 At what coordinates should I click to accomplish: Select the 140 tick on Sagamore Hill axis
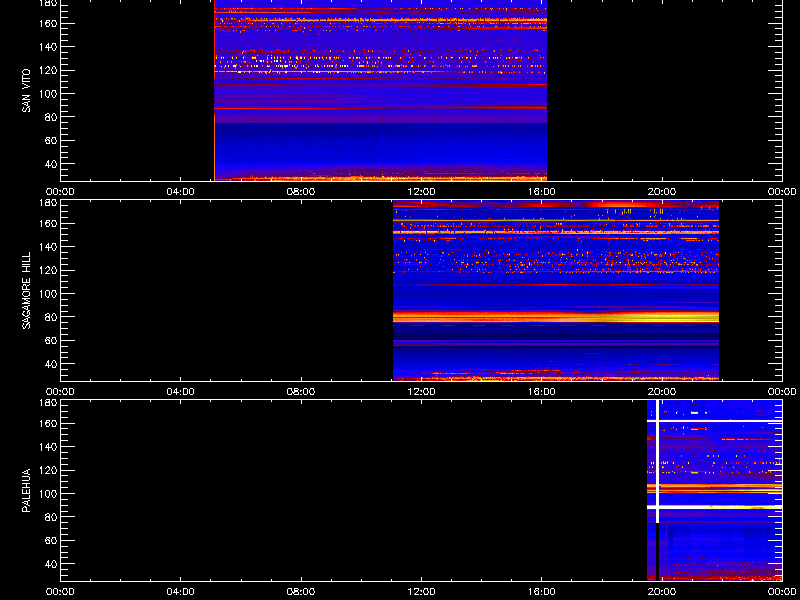(x=47, y=247)
